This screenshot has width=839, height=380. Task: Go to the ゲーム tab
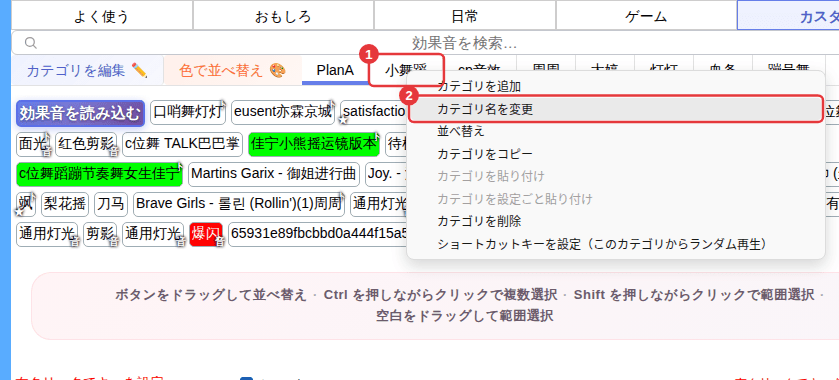646,16
